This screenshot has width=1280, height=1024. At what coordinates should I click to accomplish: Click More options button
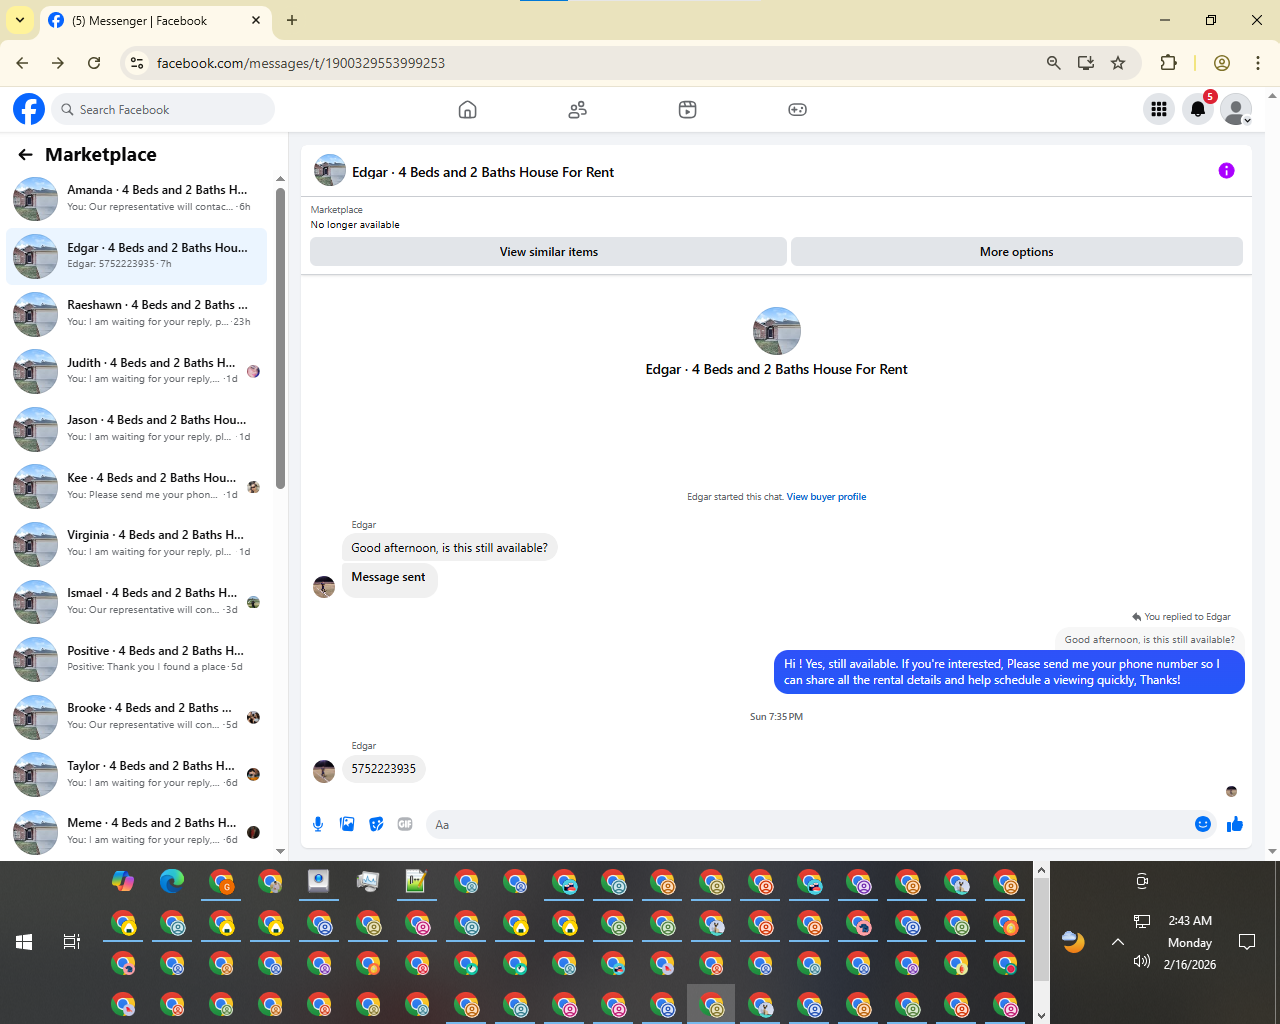coord(1016,252)
